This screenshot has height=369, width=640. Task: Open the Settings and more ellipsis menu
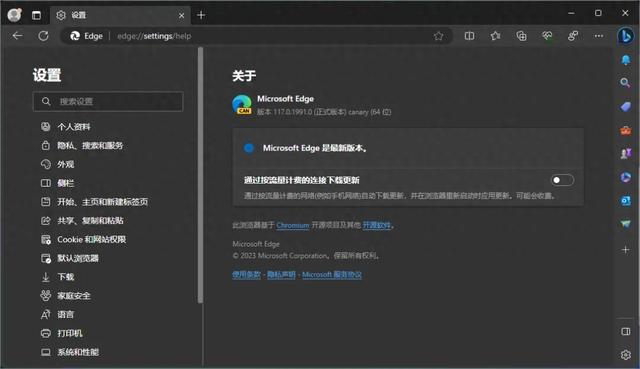[598, 36]
